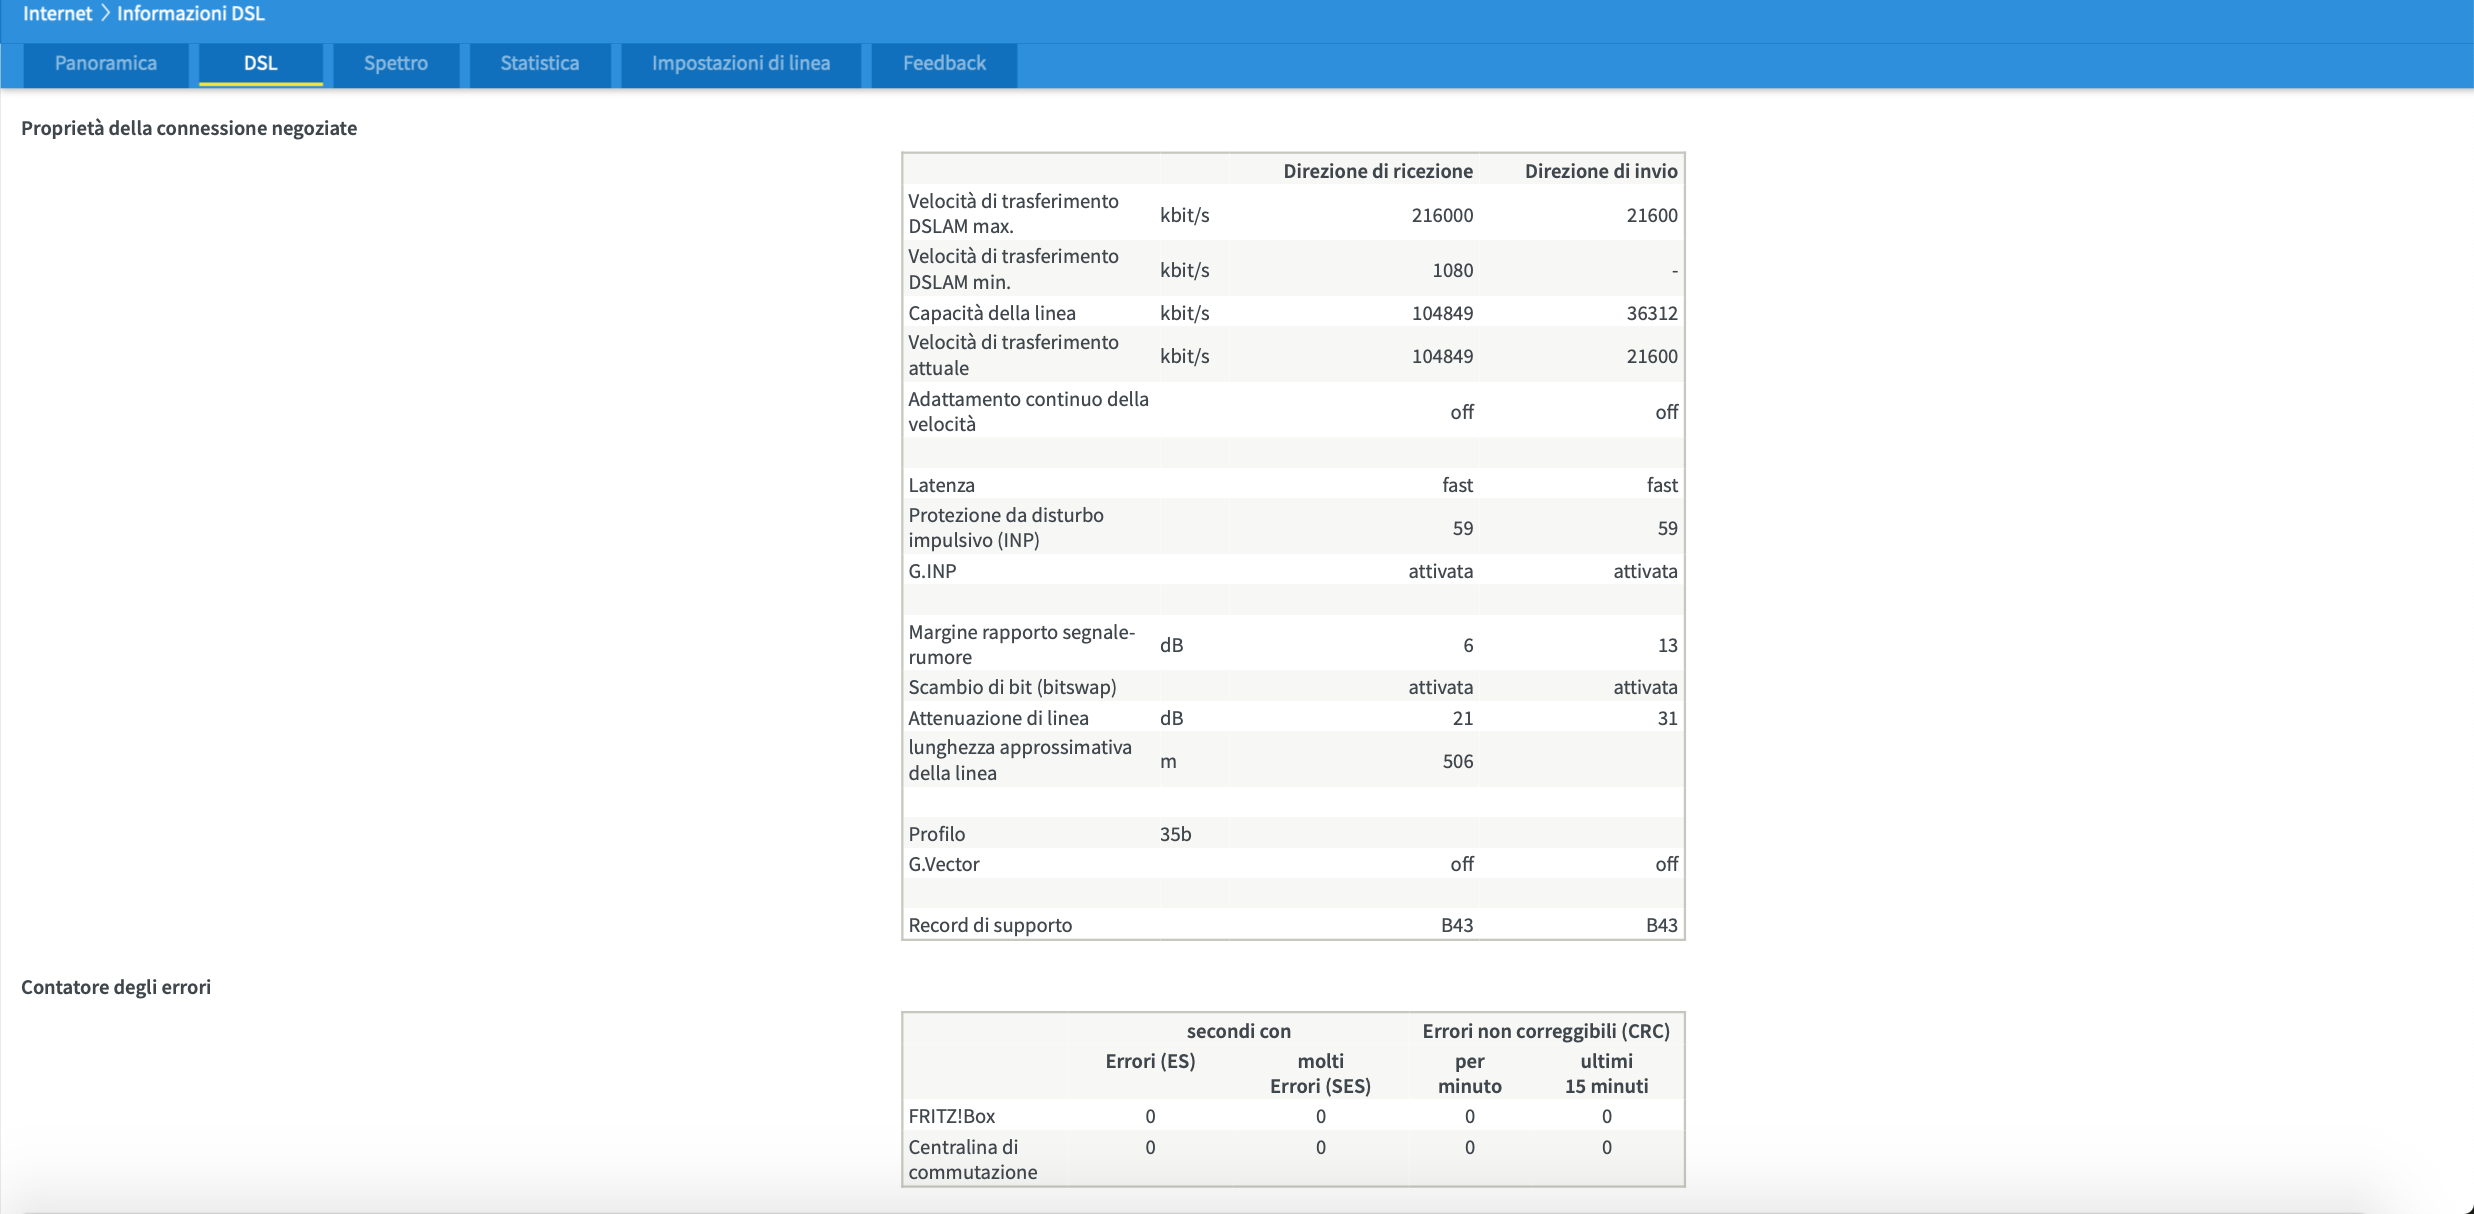Click breadcrumb chevron after Internet
Viewport: 2474px width, 1214px height.
point(105,14)
